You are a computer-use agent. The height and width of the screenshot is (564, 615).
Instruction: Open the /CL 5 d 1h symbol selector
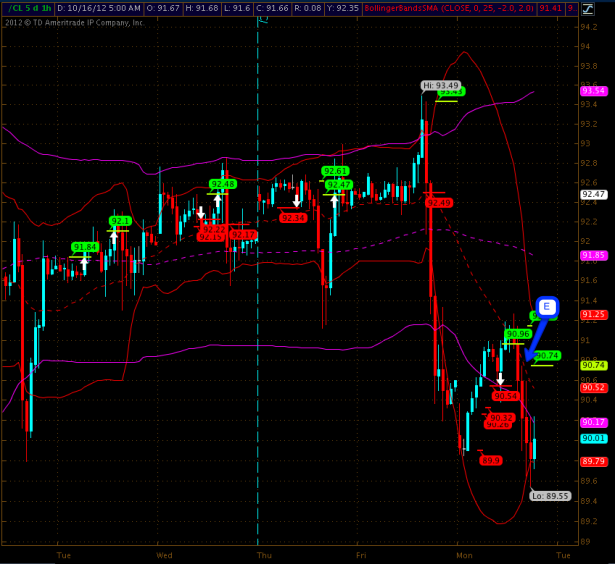27,8
